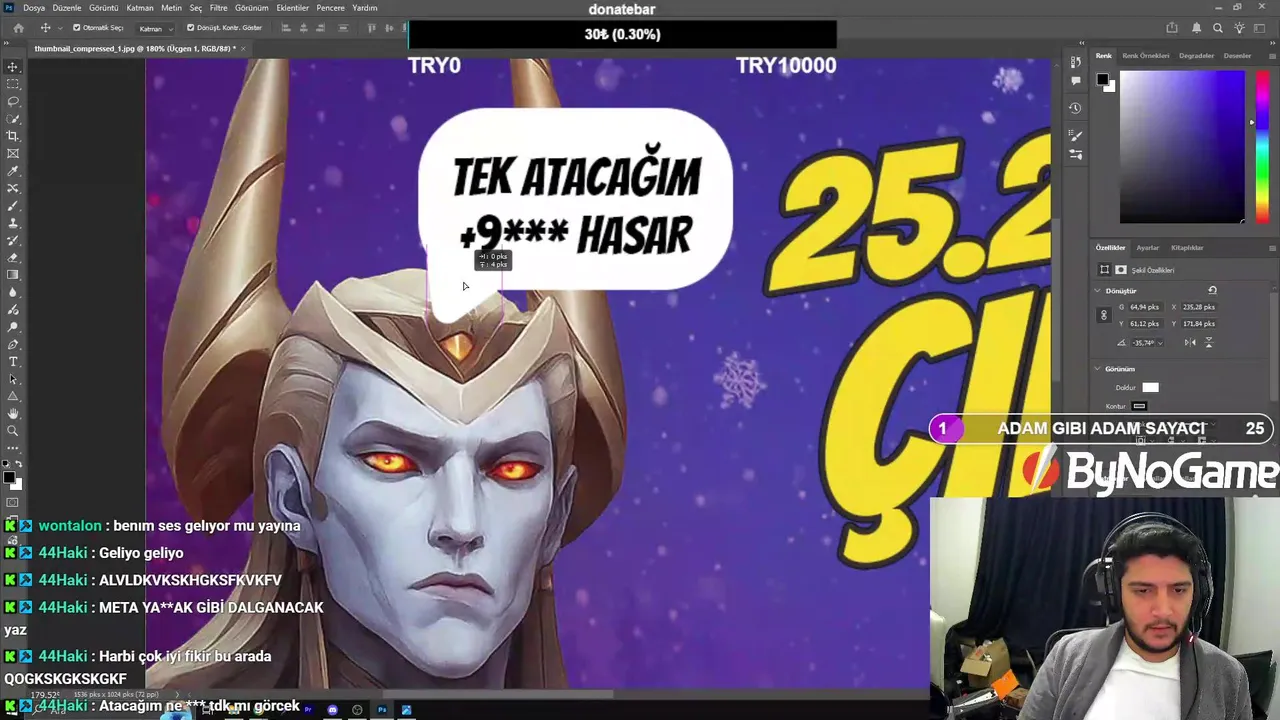Select the Gradient tool
Viewport: 1280px width, 720px height.
pos(13,275)
